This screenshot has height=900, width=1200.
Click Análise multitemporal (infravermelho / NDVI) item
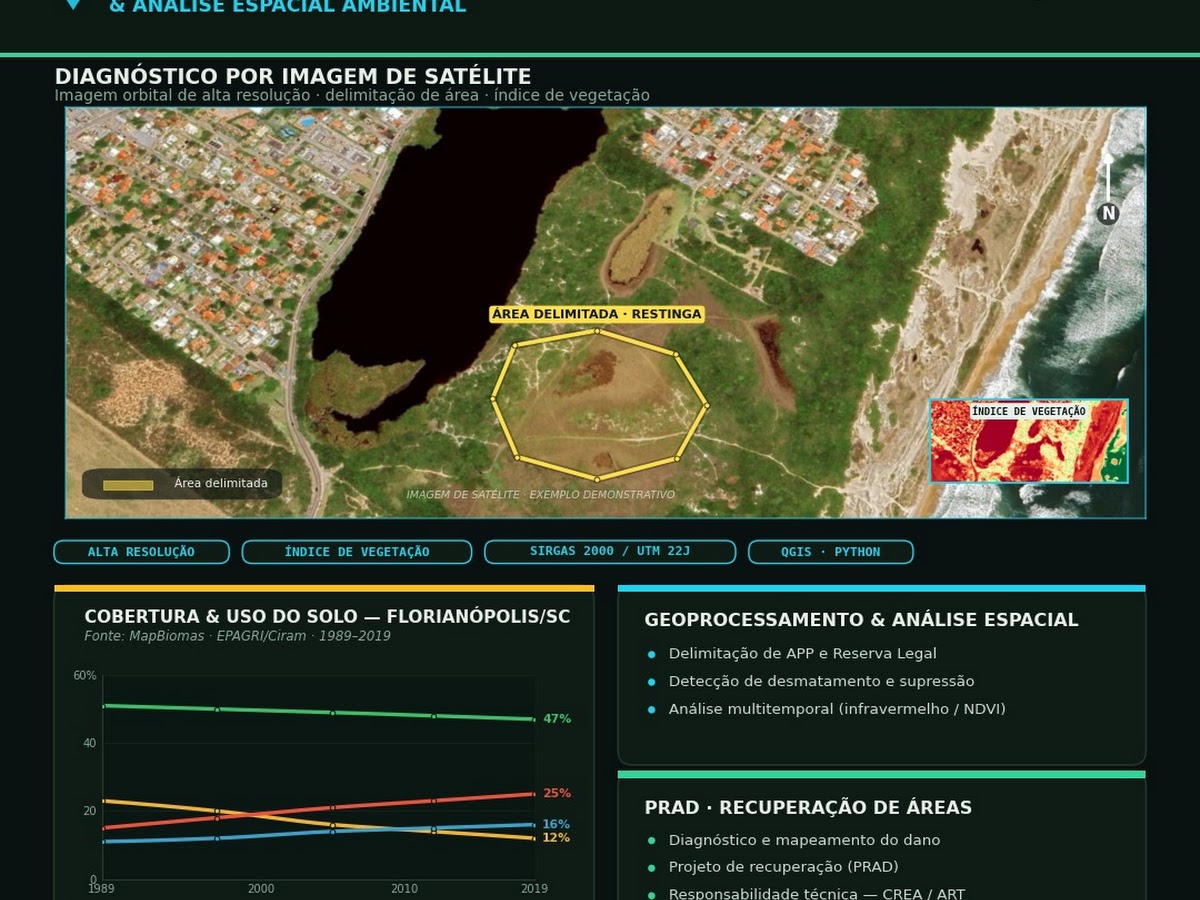(837, 709)
